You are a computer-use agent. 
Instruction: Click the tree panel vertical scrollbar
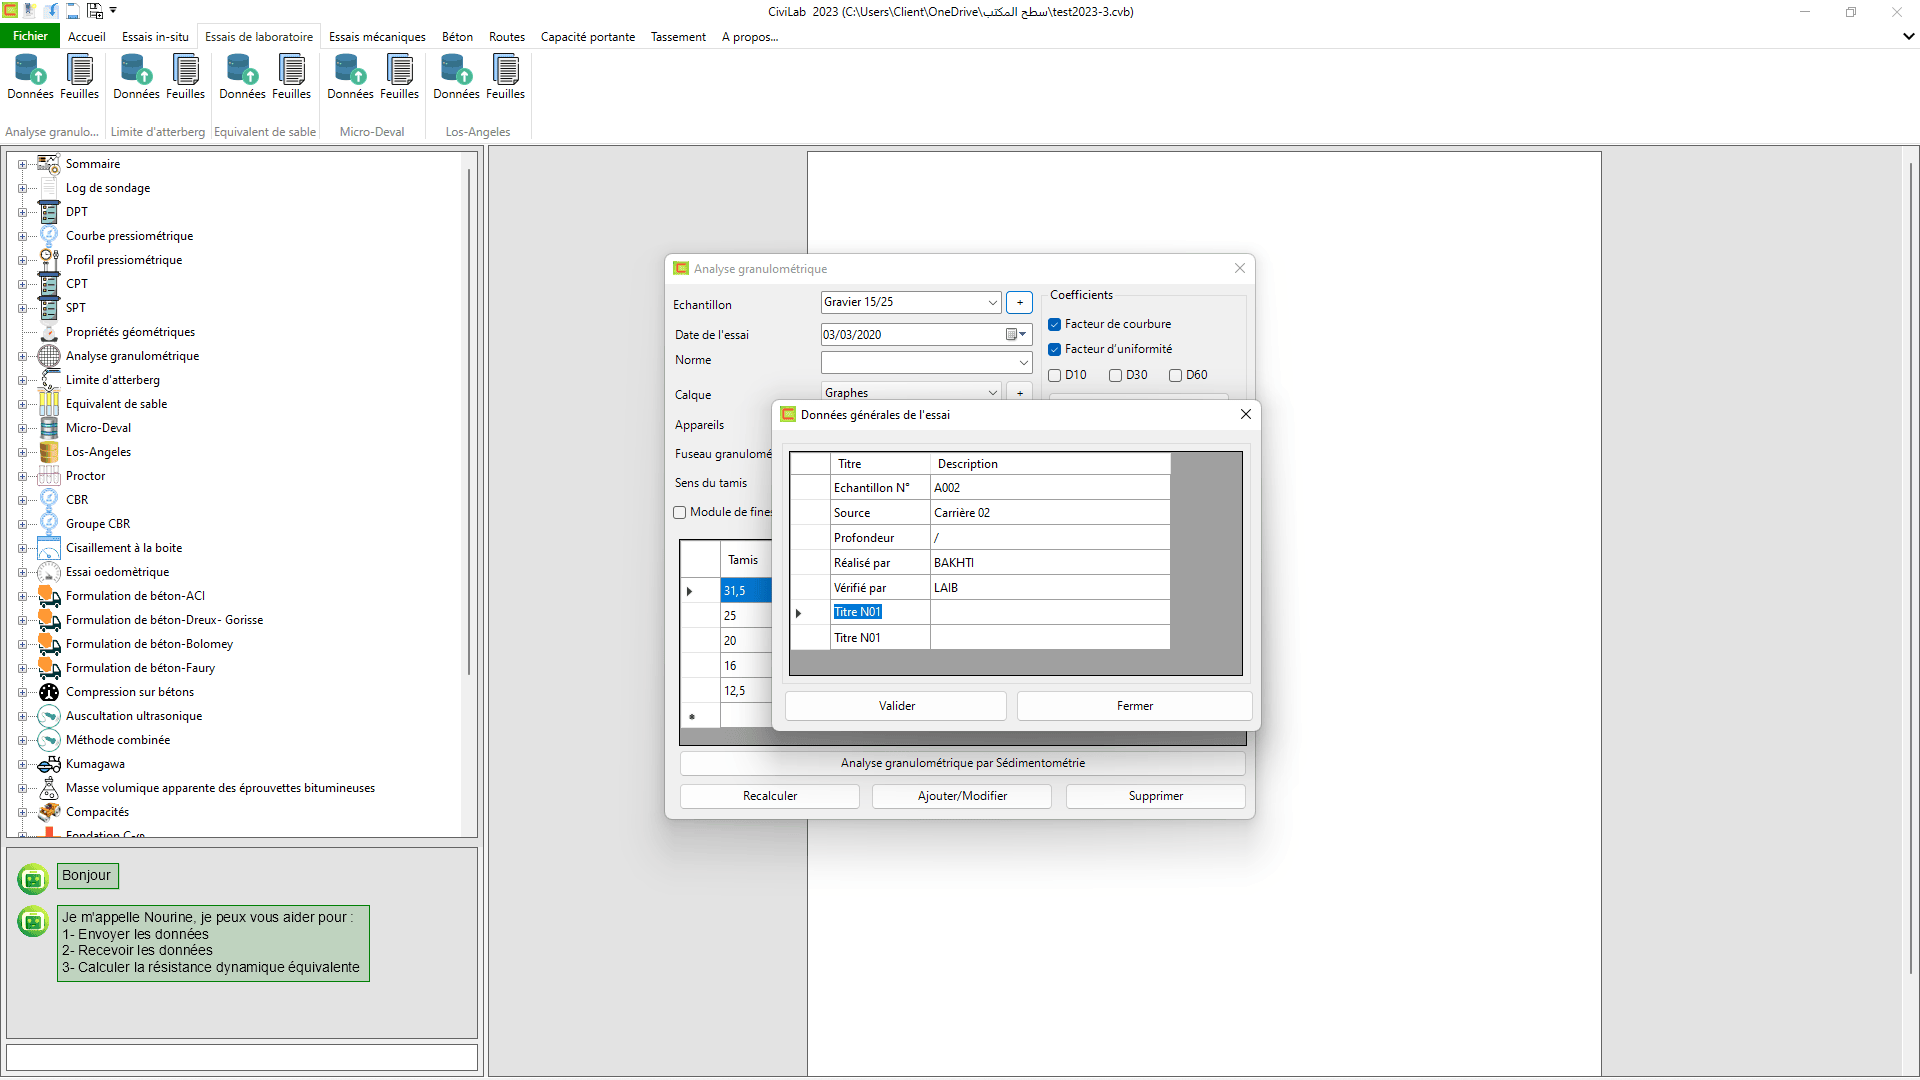point(468,420)
